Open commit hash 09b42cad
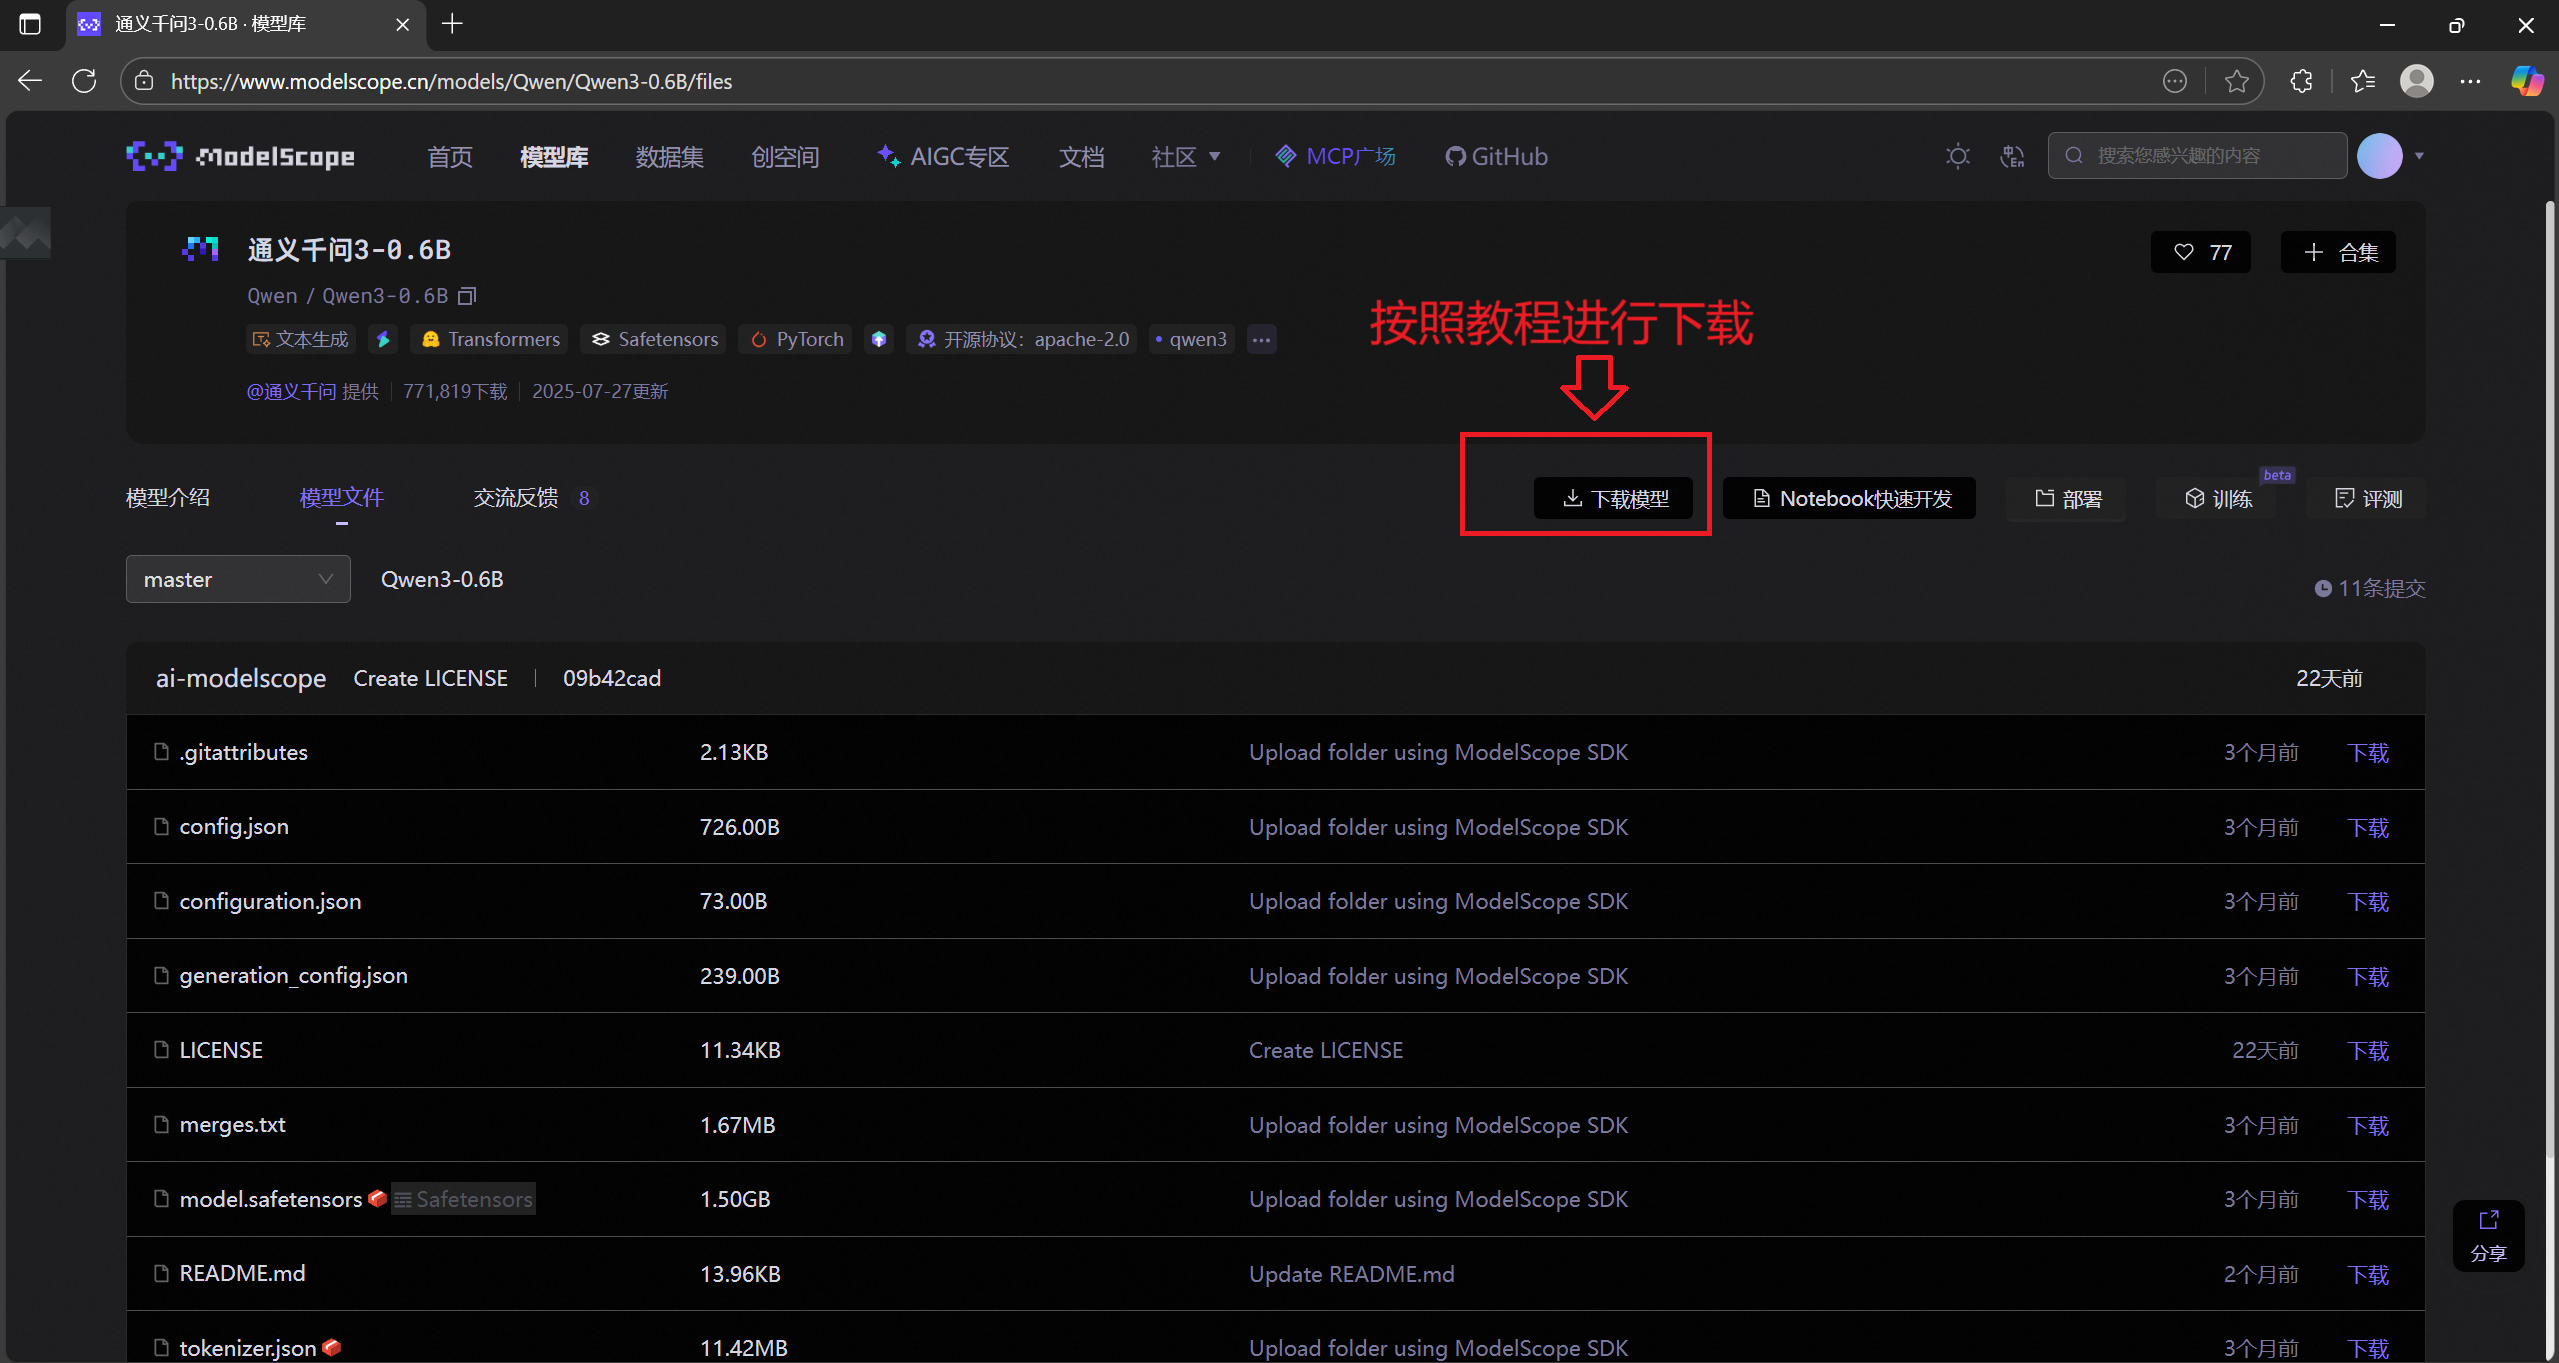The image size is (2559, 1363). point(612,678)
